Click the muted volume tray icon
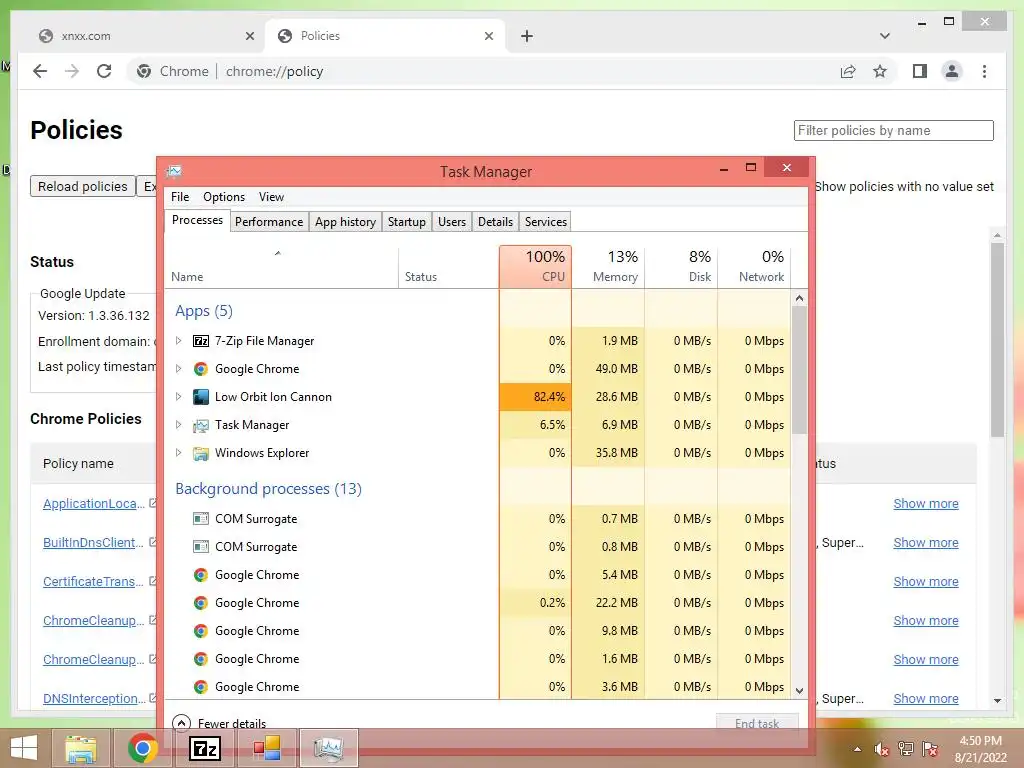The height and width of the screenshot is (768, 1024). click(882, 749)
